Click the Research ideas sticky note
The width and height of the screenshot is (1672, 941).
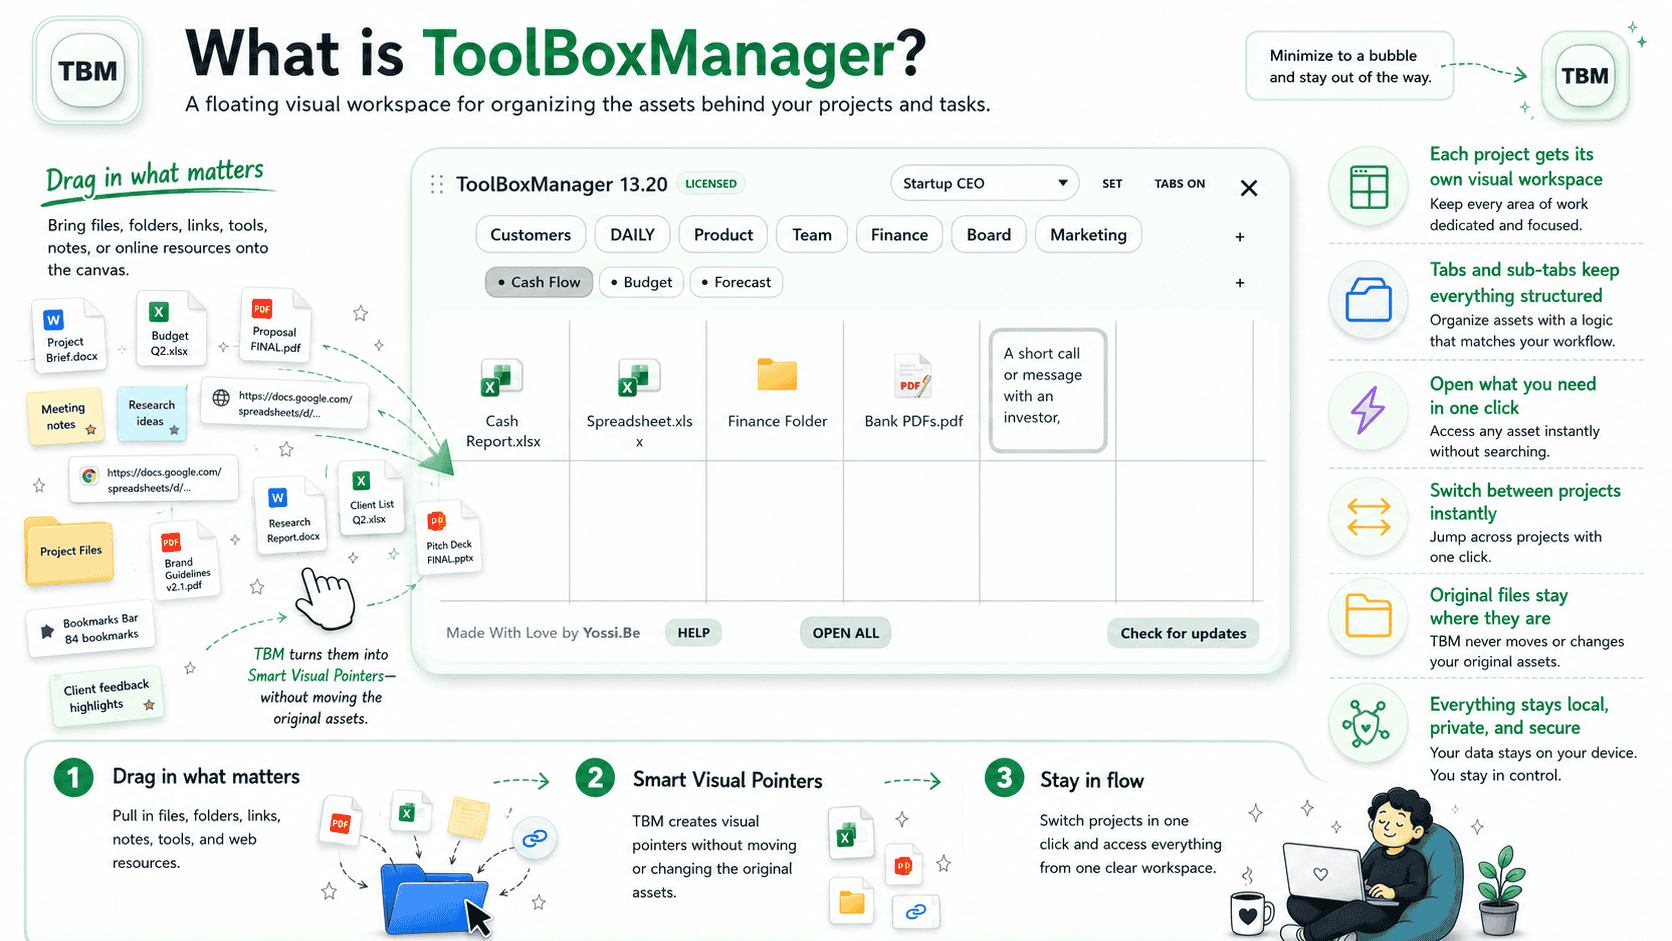(x=151, y=413)
